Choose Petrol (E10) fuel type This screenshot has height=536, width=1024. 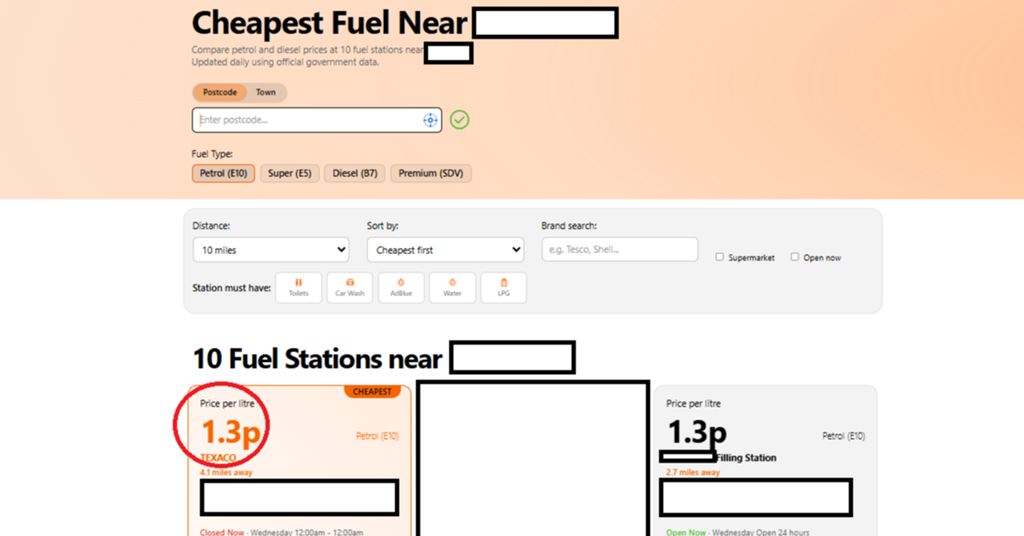223,174
